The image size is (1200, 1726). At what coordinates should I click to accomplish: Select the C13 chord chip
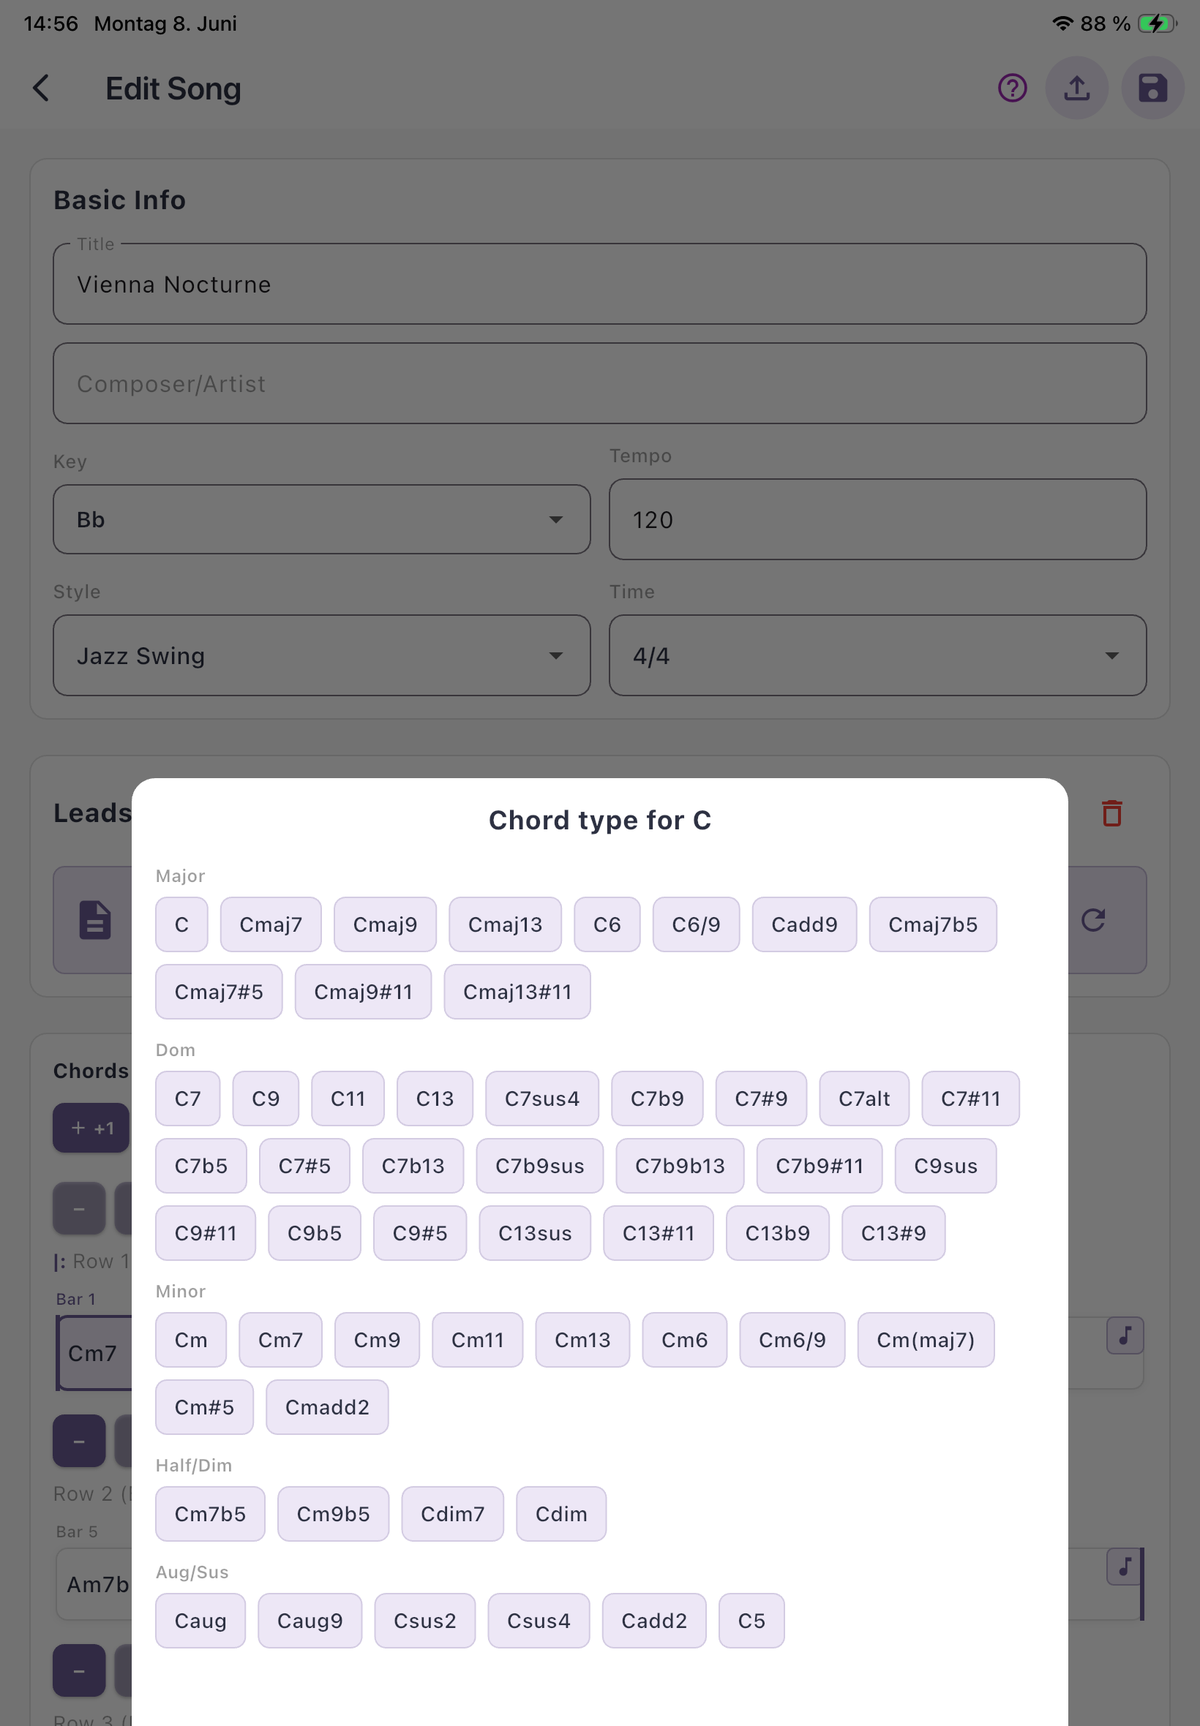click(435, 1098)
